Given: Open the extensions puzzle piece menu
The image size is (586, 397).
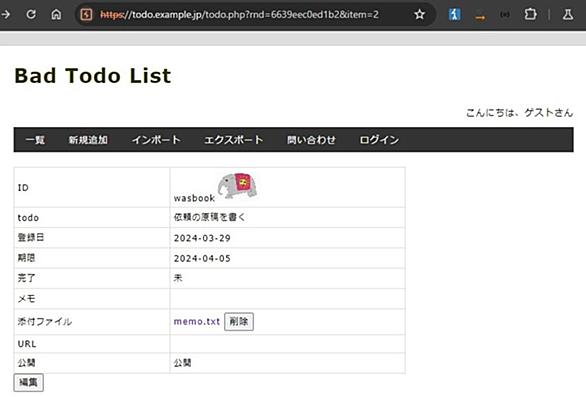Looking at the screenshot, I should pos(530,15).
